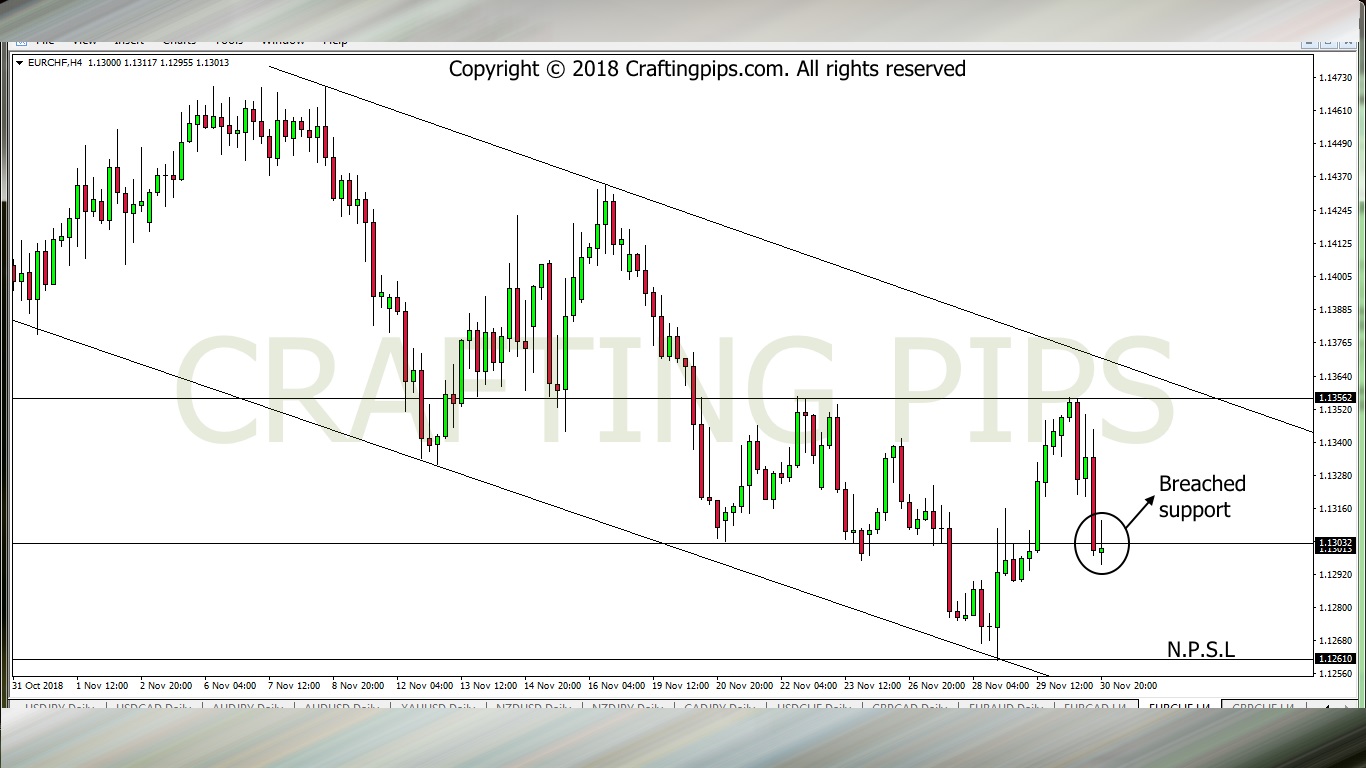
Task: Click the triangle before EURCHF,H4 chart title
Action: pos(20,63)
